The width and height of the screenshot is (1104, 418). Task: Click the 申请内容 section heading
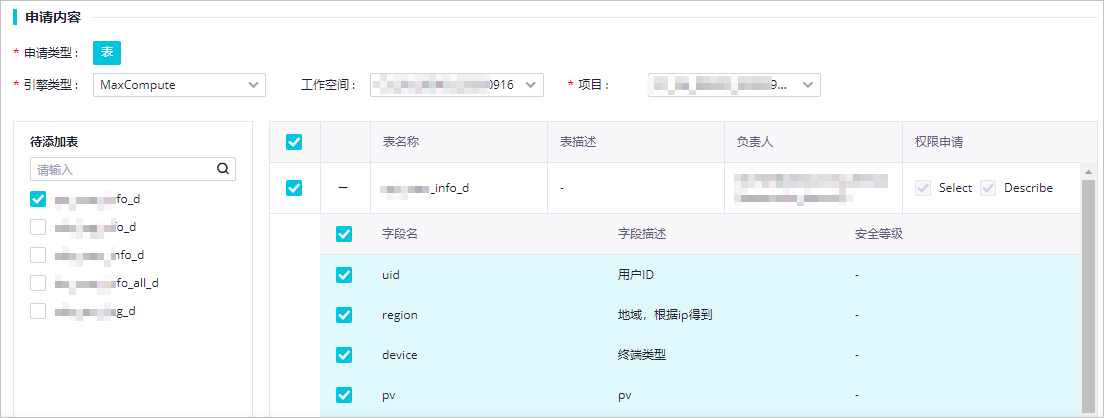53,18
